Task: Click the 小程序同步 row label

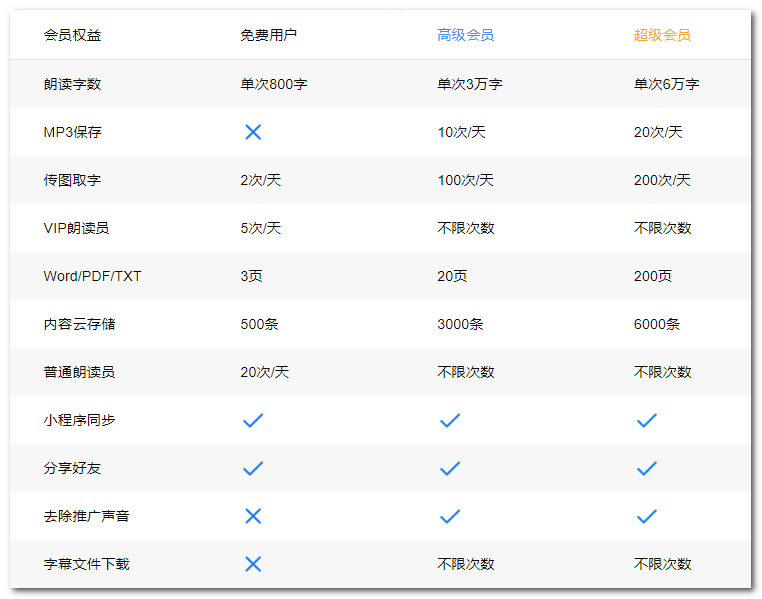Action: [79, 420]
